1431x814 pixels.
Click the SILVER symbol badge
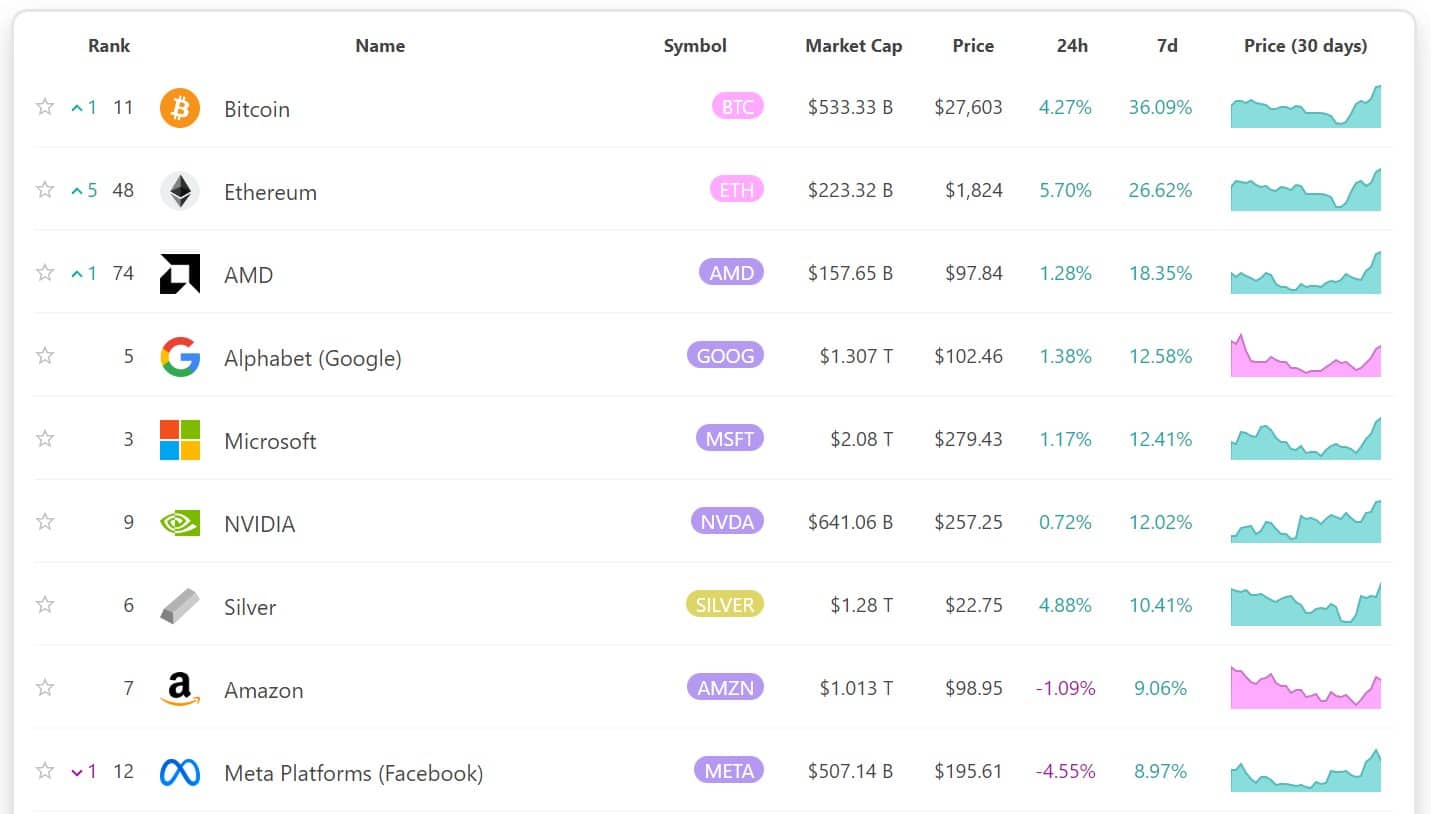tap(725, 604)
